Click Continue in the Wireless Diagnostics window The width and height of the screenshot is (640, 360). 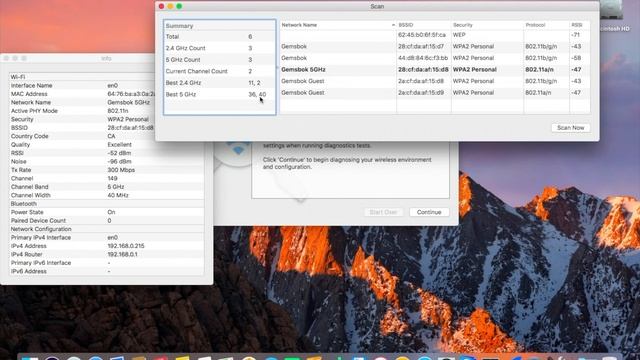pos(429,212)
